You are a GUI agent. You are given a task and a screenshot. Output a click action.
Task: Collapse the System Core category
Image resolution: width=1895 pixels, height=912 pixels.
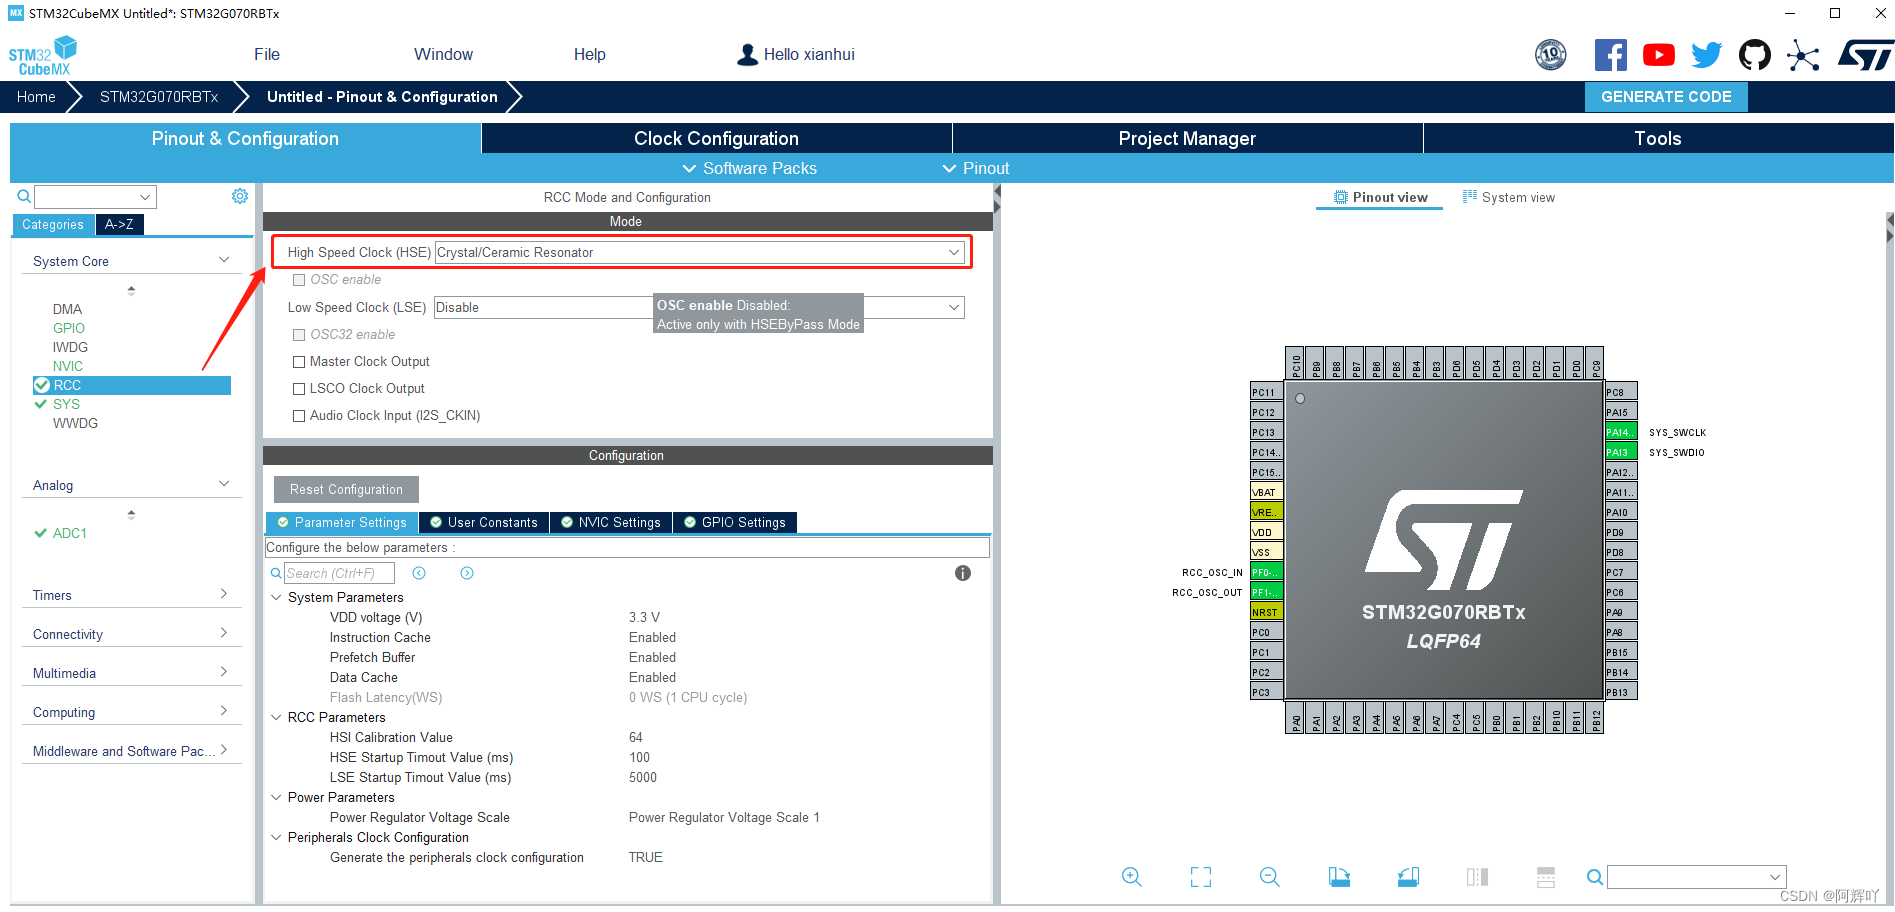pos(224,260)
